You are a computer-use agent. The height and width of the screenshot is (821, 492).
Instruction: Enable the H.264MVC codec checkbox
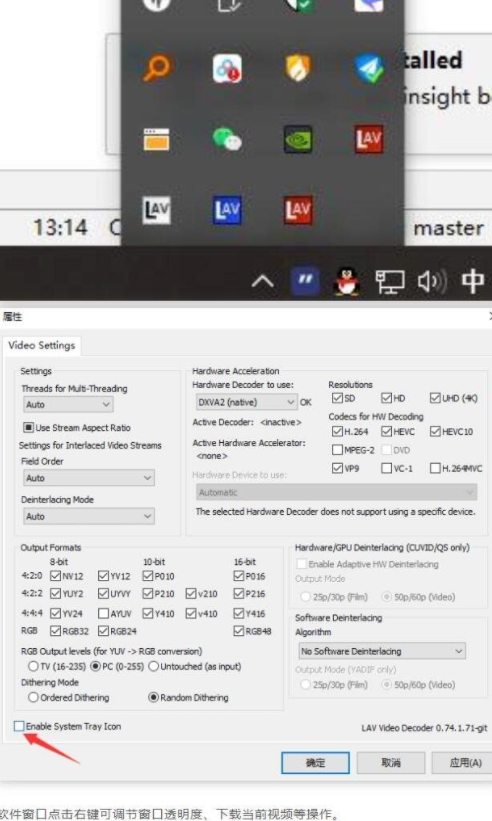pos(435,468)
